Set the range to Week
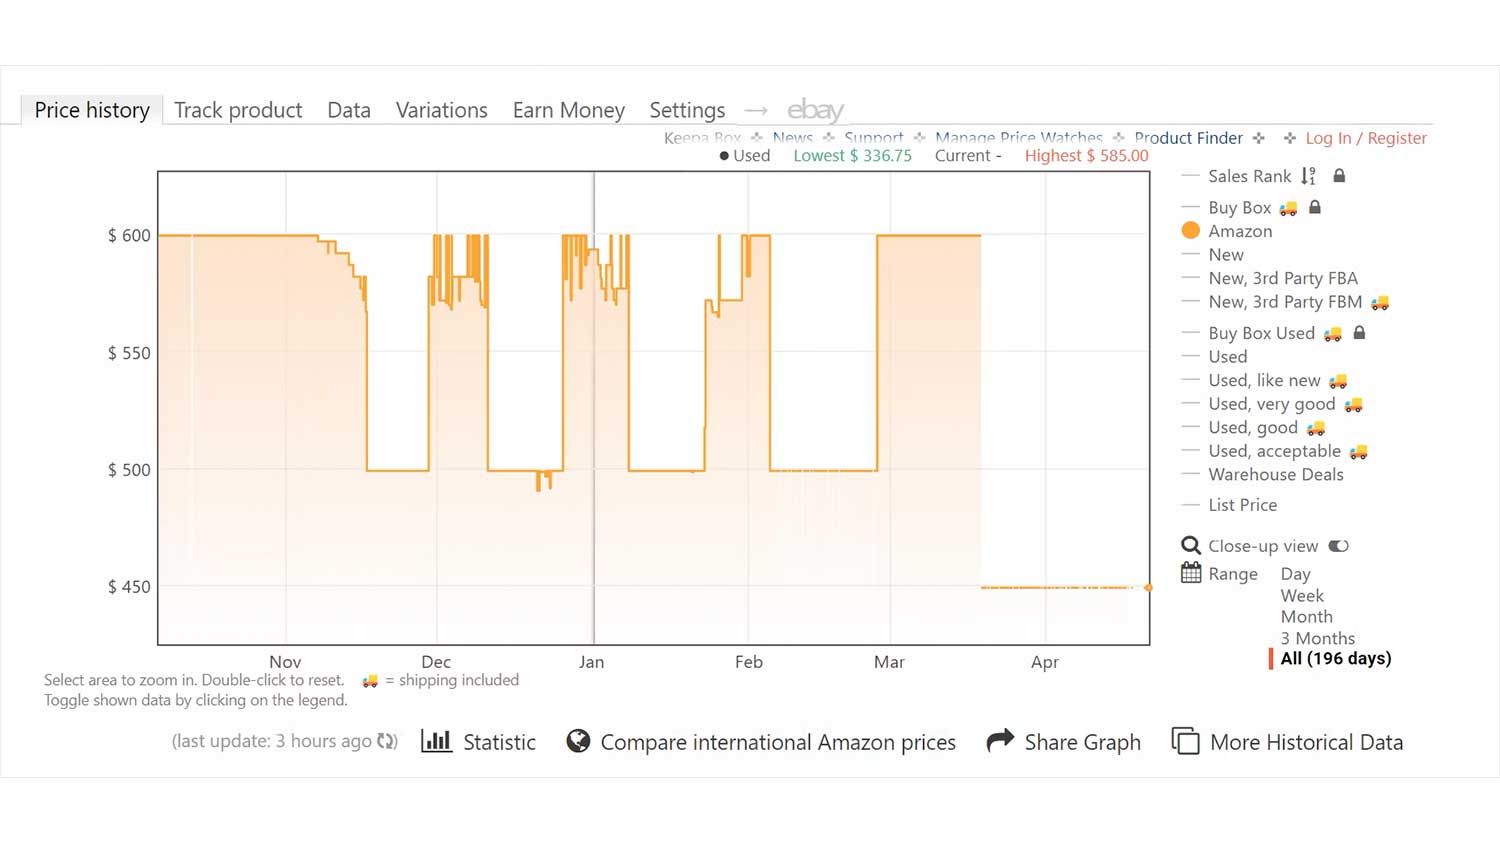1500x844 pixels. (1301, 595)
